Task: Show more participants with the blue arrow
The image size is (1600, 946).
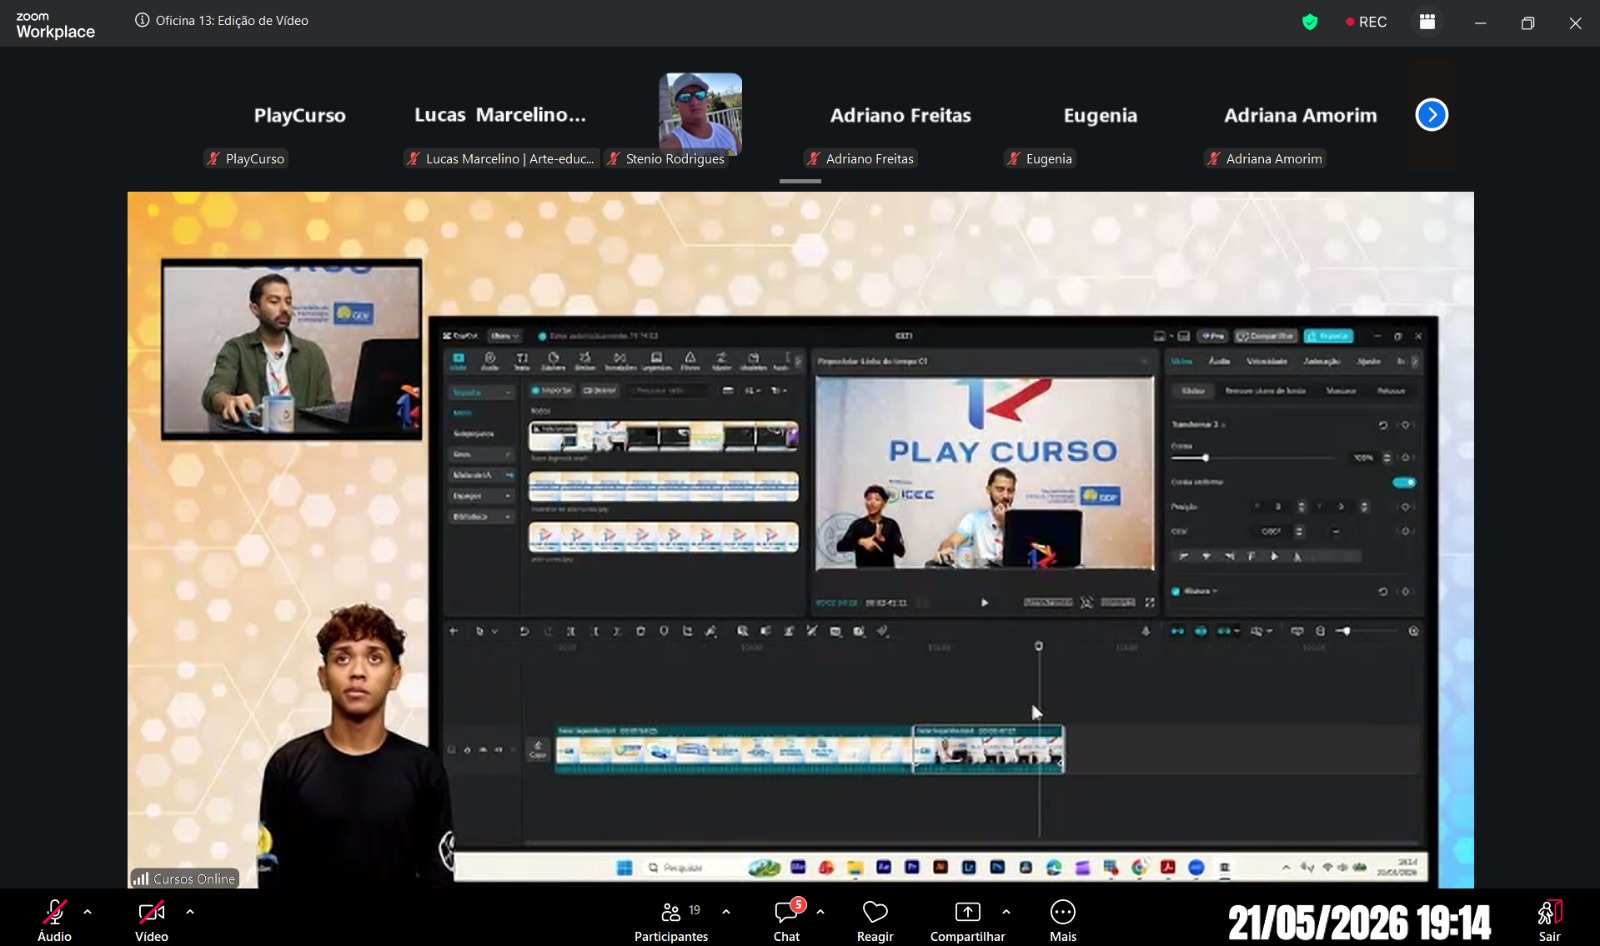Action: point(1432,115)
